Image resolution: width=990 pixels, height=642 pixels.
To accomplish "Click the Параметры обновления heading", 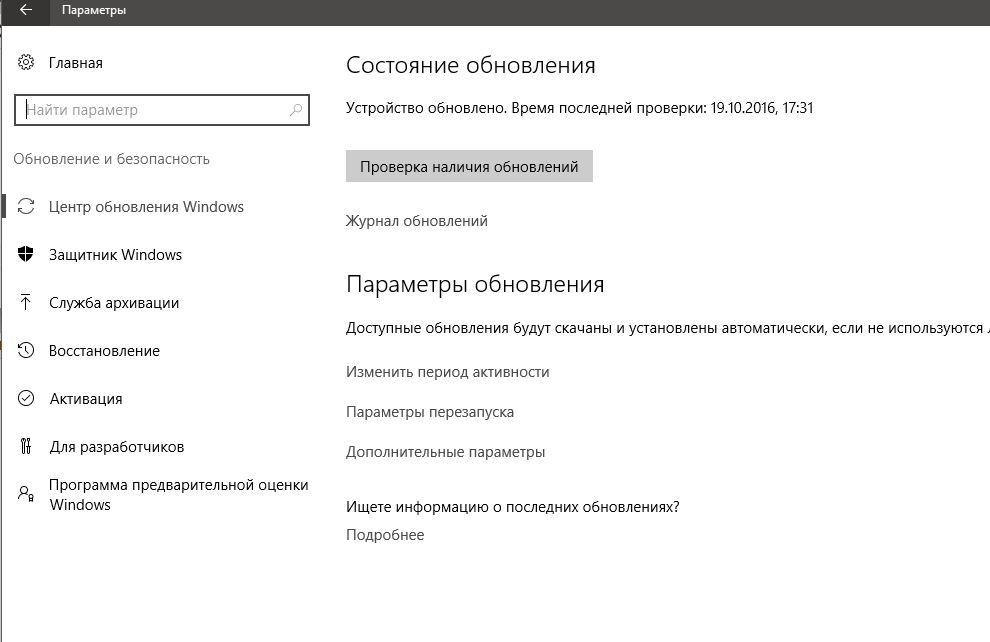I will coord(475,284).
